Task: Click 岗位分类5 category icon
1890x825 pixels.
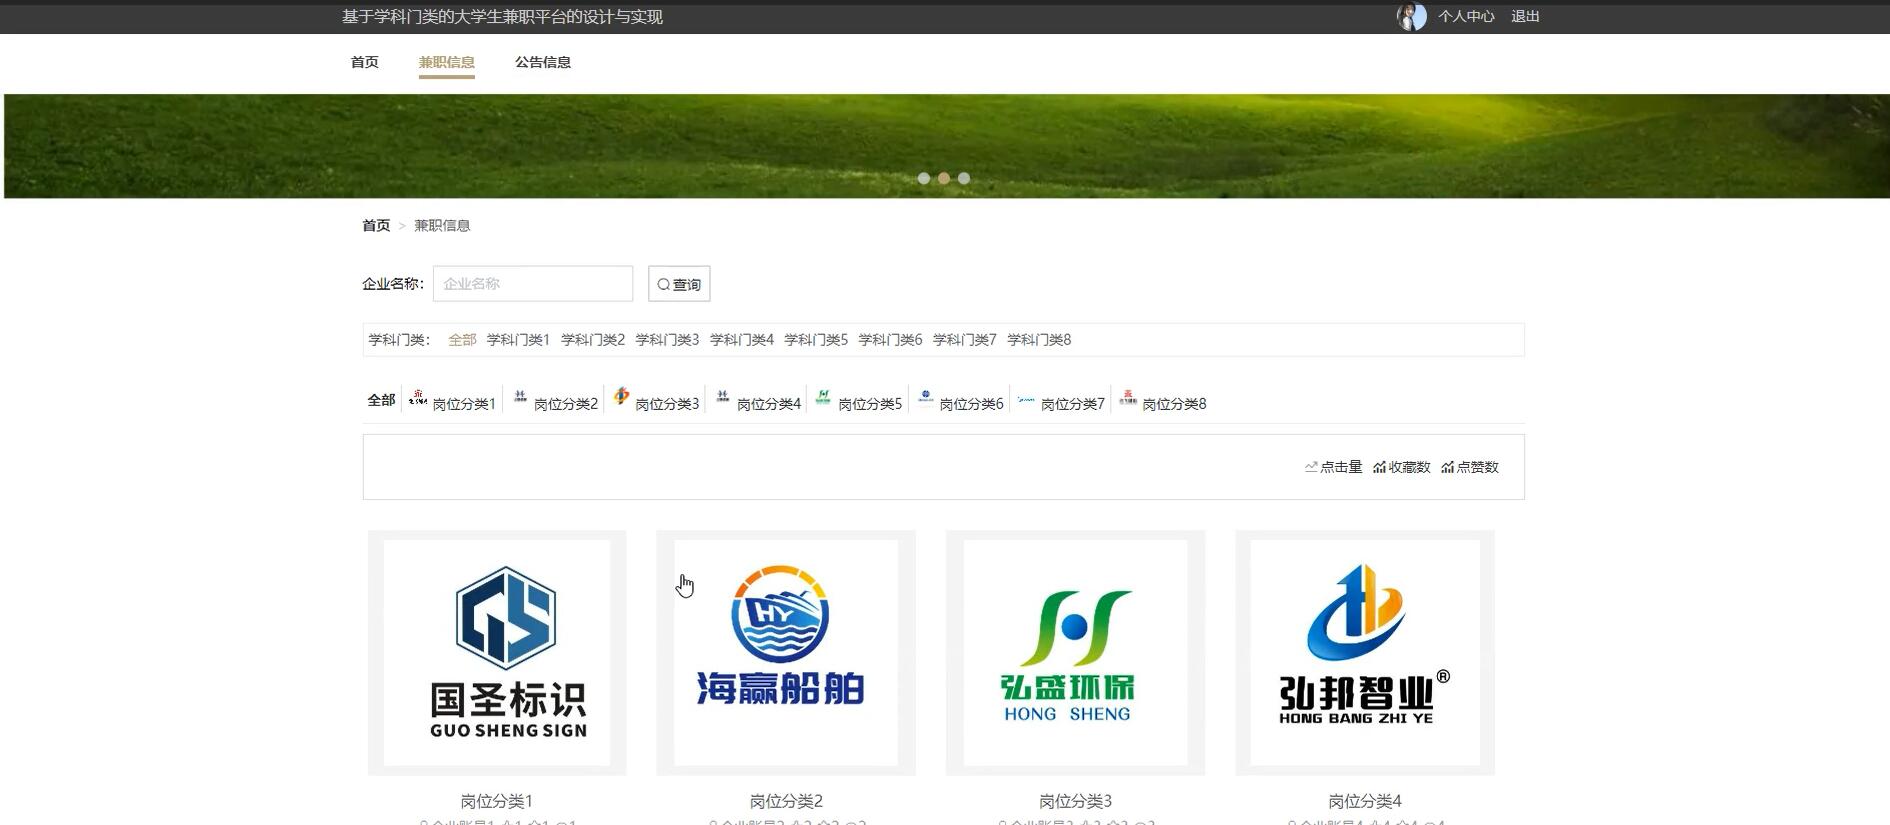Action: click(x=823, y=398)
